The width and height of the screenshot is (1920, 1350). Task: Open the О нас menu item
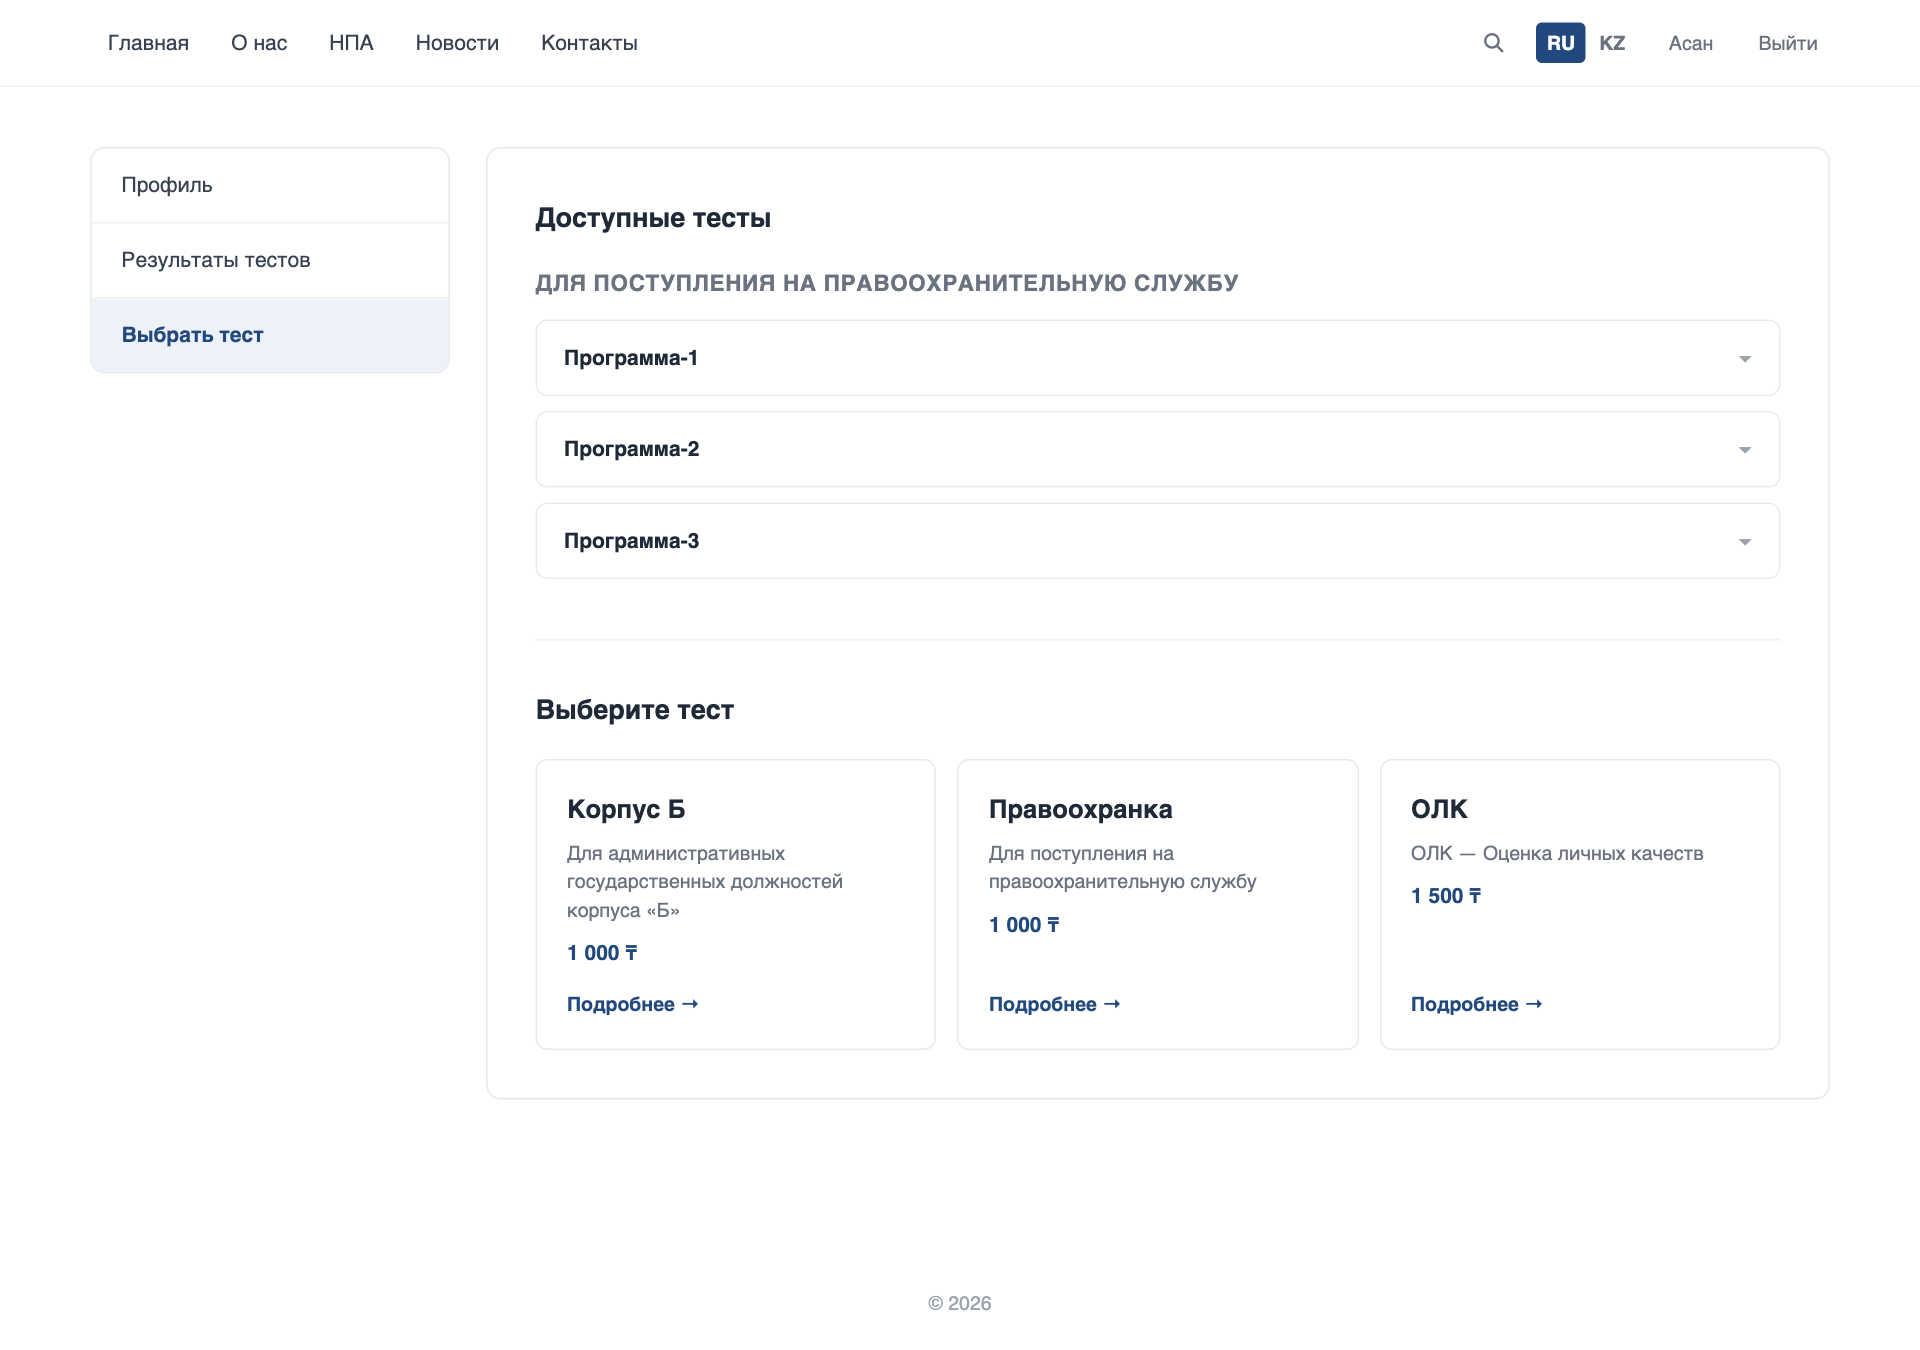259,43
